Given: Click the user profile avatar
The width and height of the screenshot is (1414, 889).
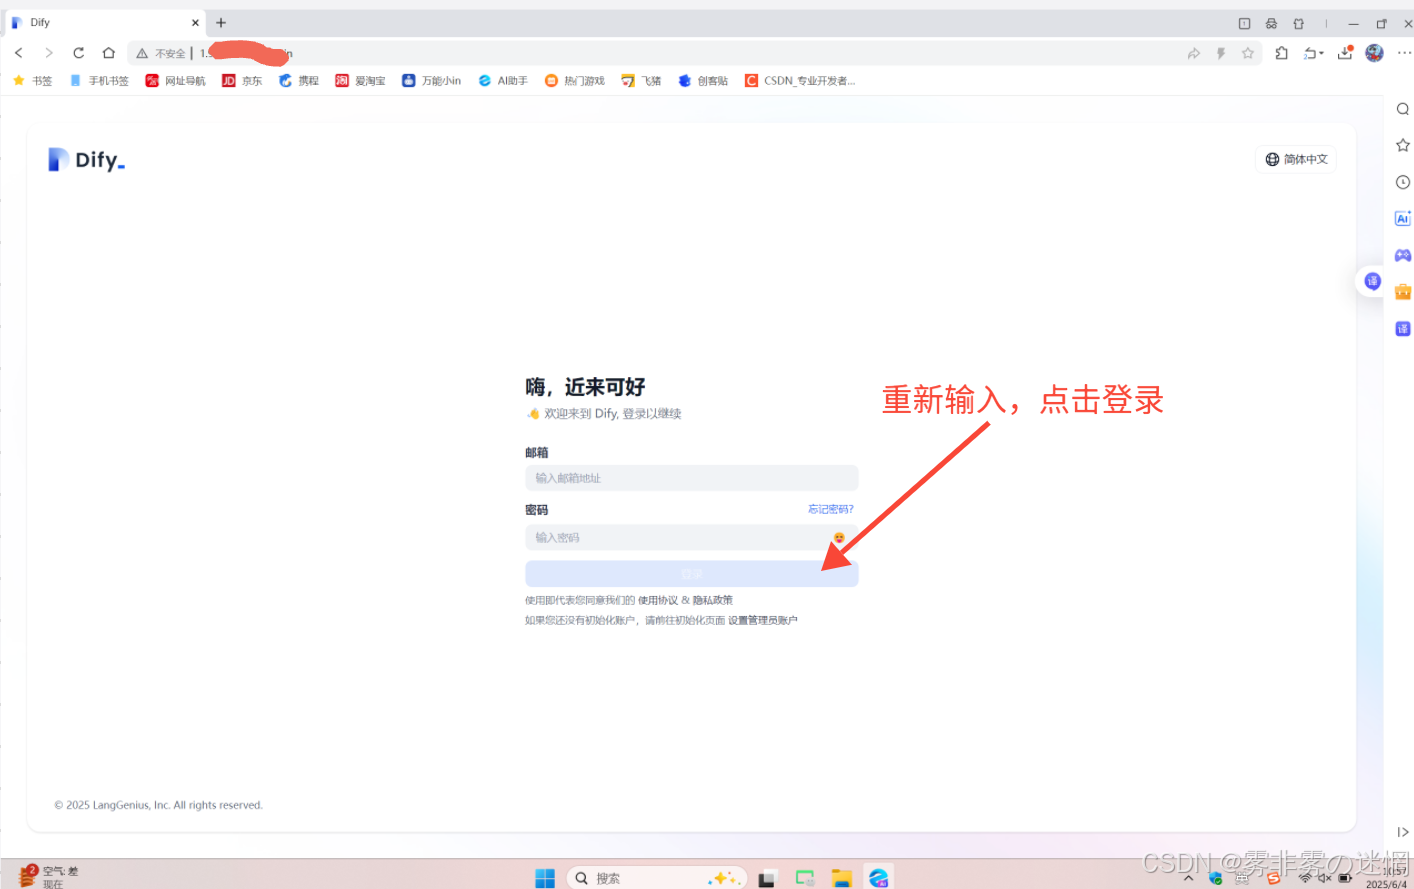Looking at the screenshot, I should pyautogui.click(x=1375, y=53).
